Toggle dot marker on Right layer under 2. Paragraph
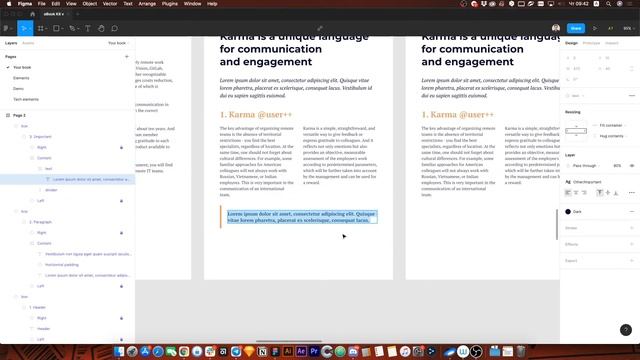640x360 pixels. tap(121, 233)
